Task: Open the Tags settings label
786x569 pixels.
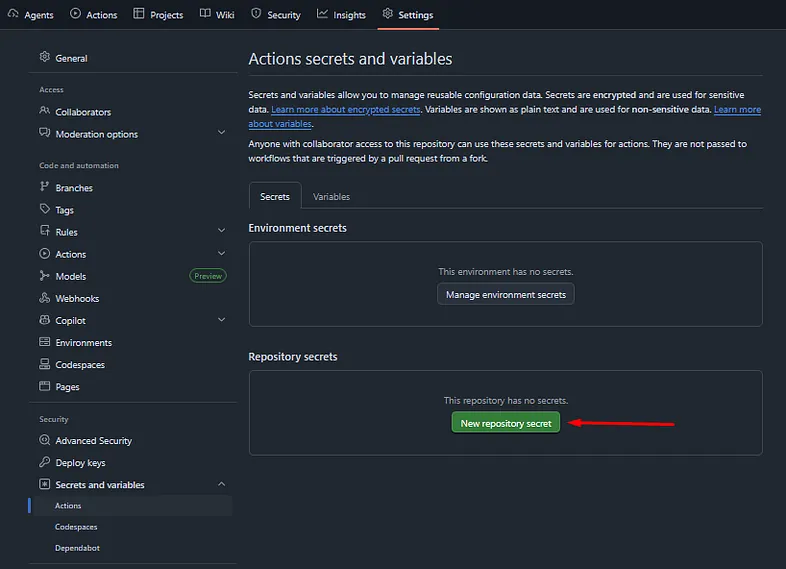Action: [65, 210]
